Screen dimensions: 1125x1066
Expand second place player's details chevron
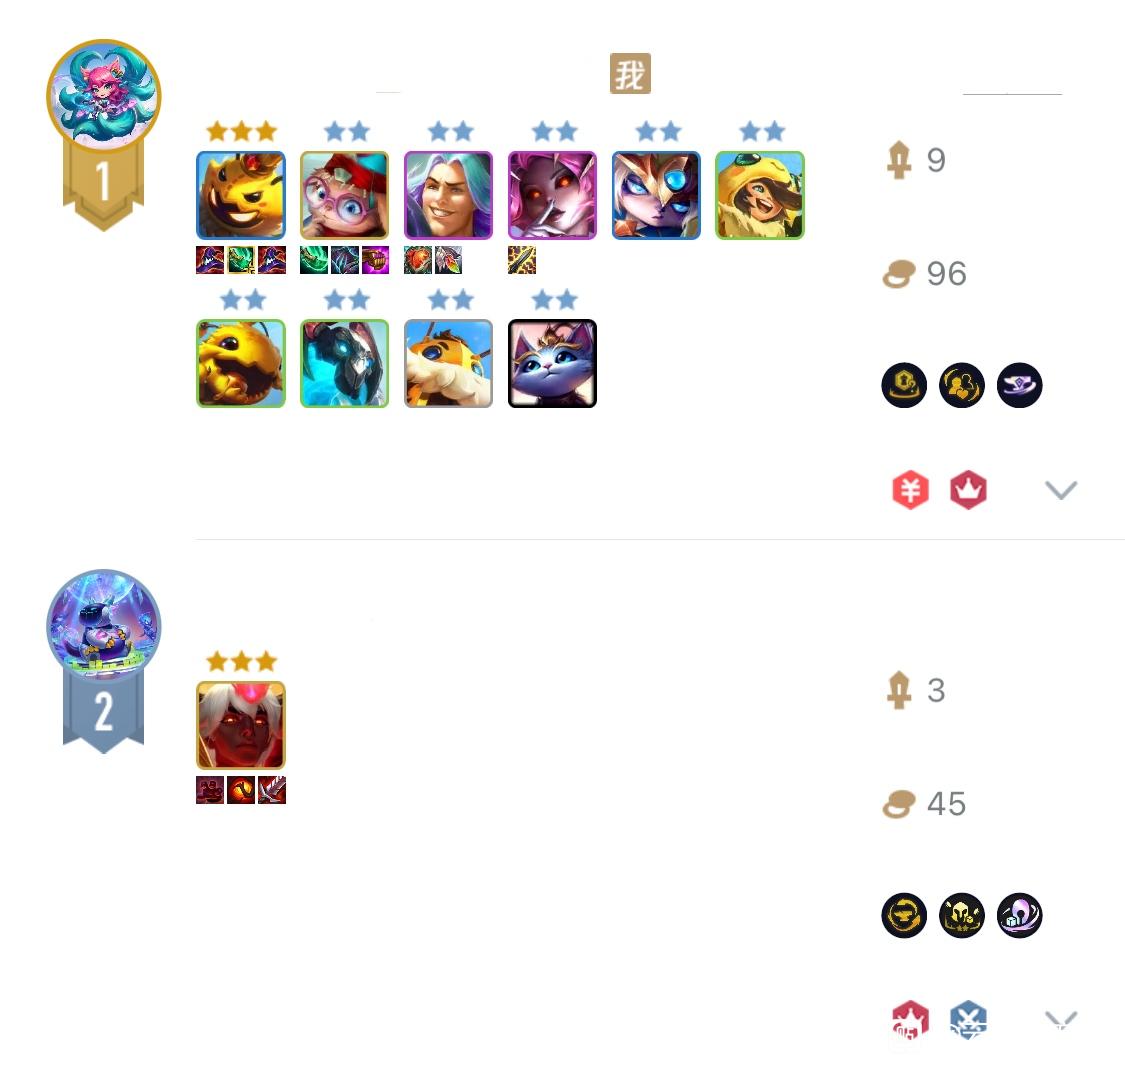click(1061, 1019)
